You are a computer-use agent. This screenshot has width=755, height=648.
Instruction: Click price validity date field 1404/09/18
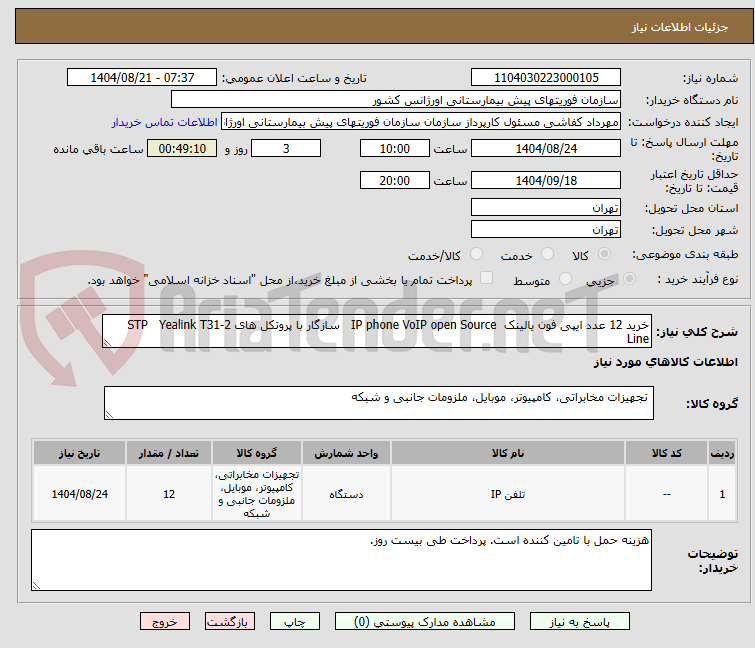tap(546, 181)
